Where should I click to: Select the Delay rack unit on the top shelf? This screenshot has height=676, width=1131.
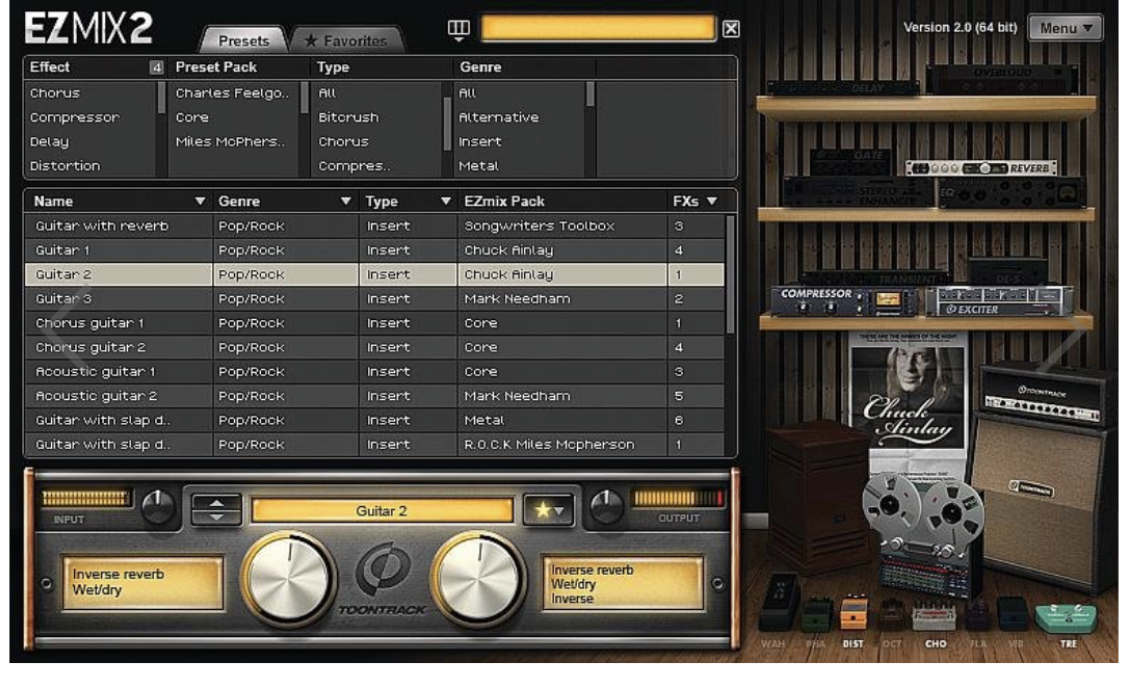click(842, 88)
